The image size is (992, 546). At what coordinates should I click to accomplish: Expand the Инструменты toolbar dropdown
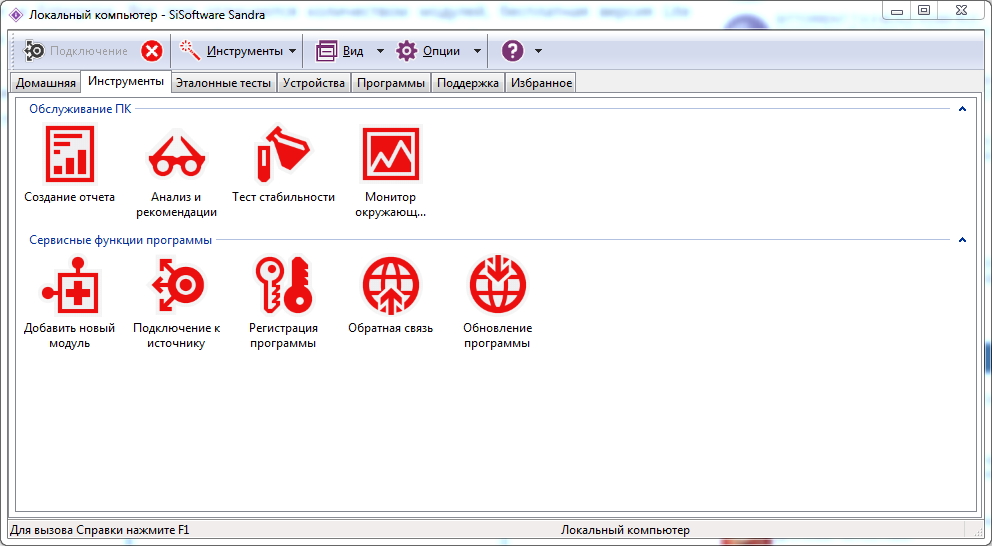pyautogui.click(x=292, y=51)
